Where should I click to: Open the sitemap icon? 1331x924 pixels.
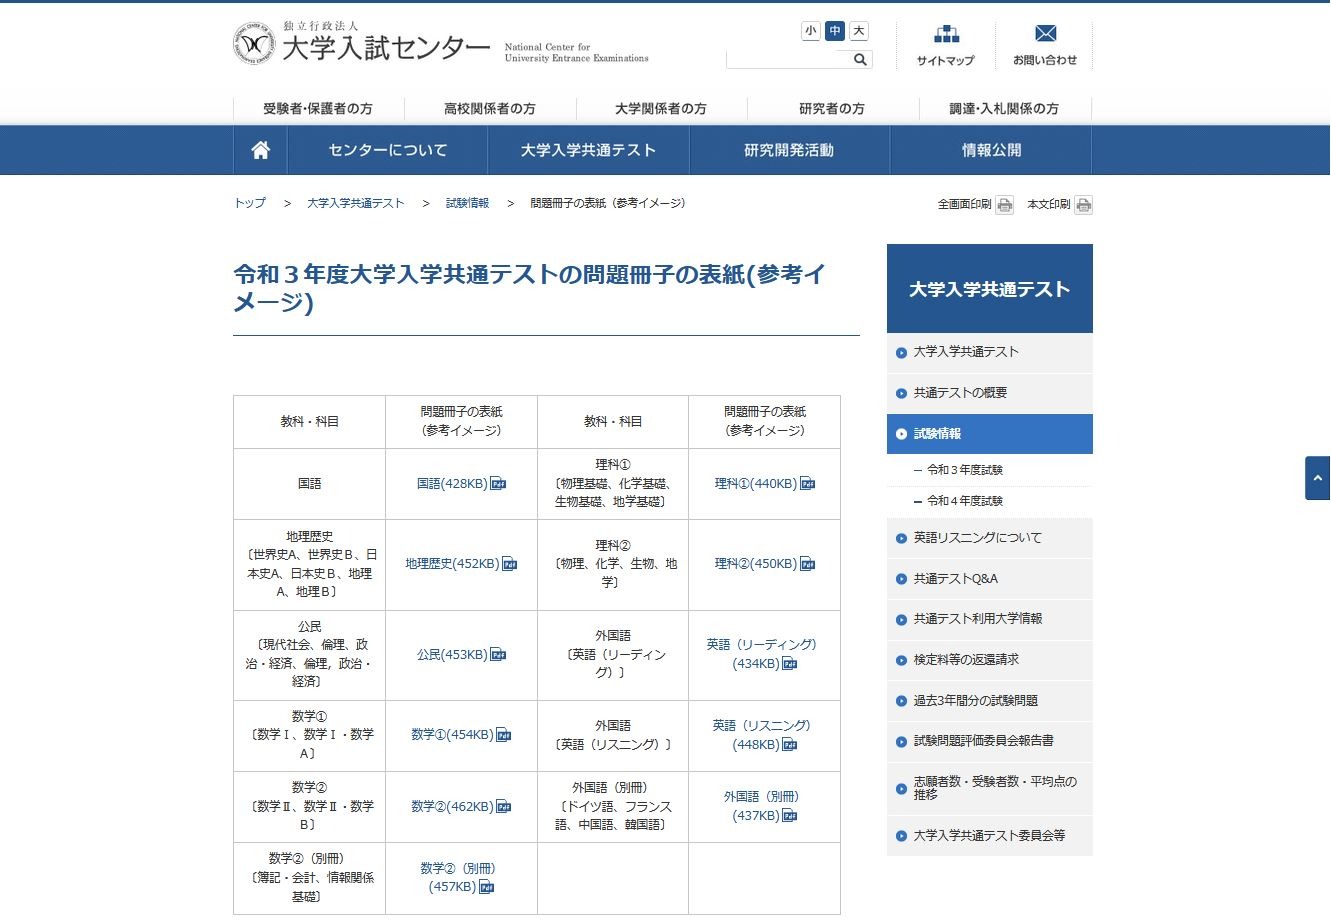point(946,35)
